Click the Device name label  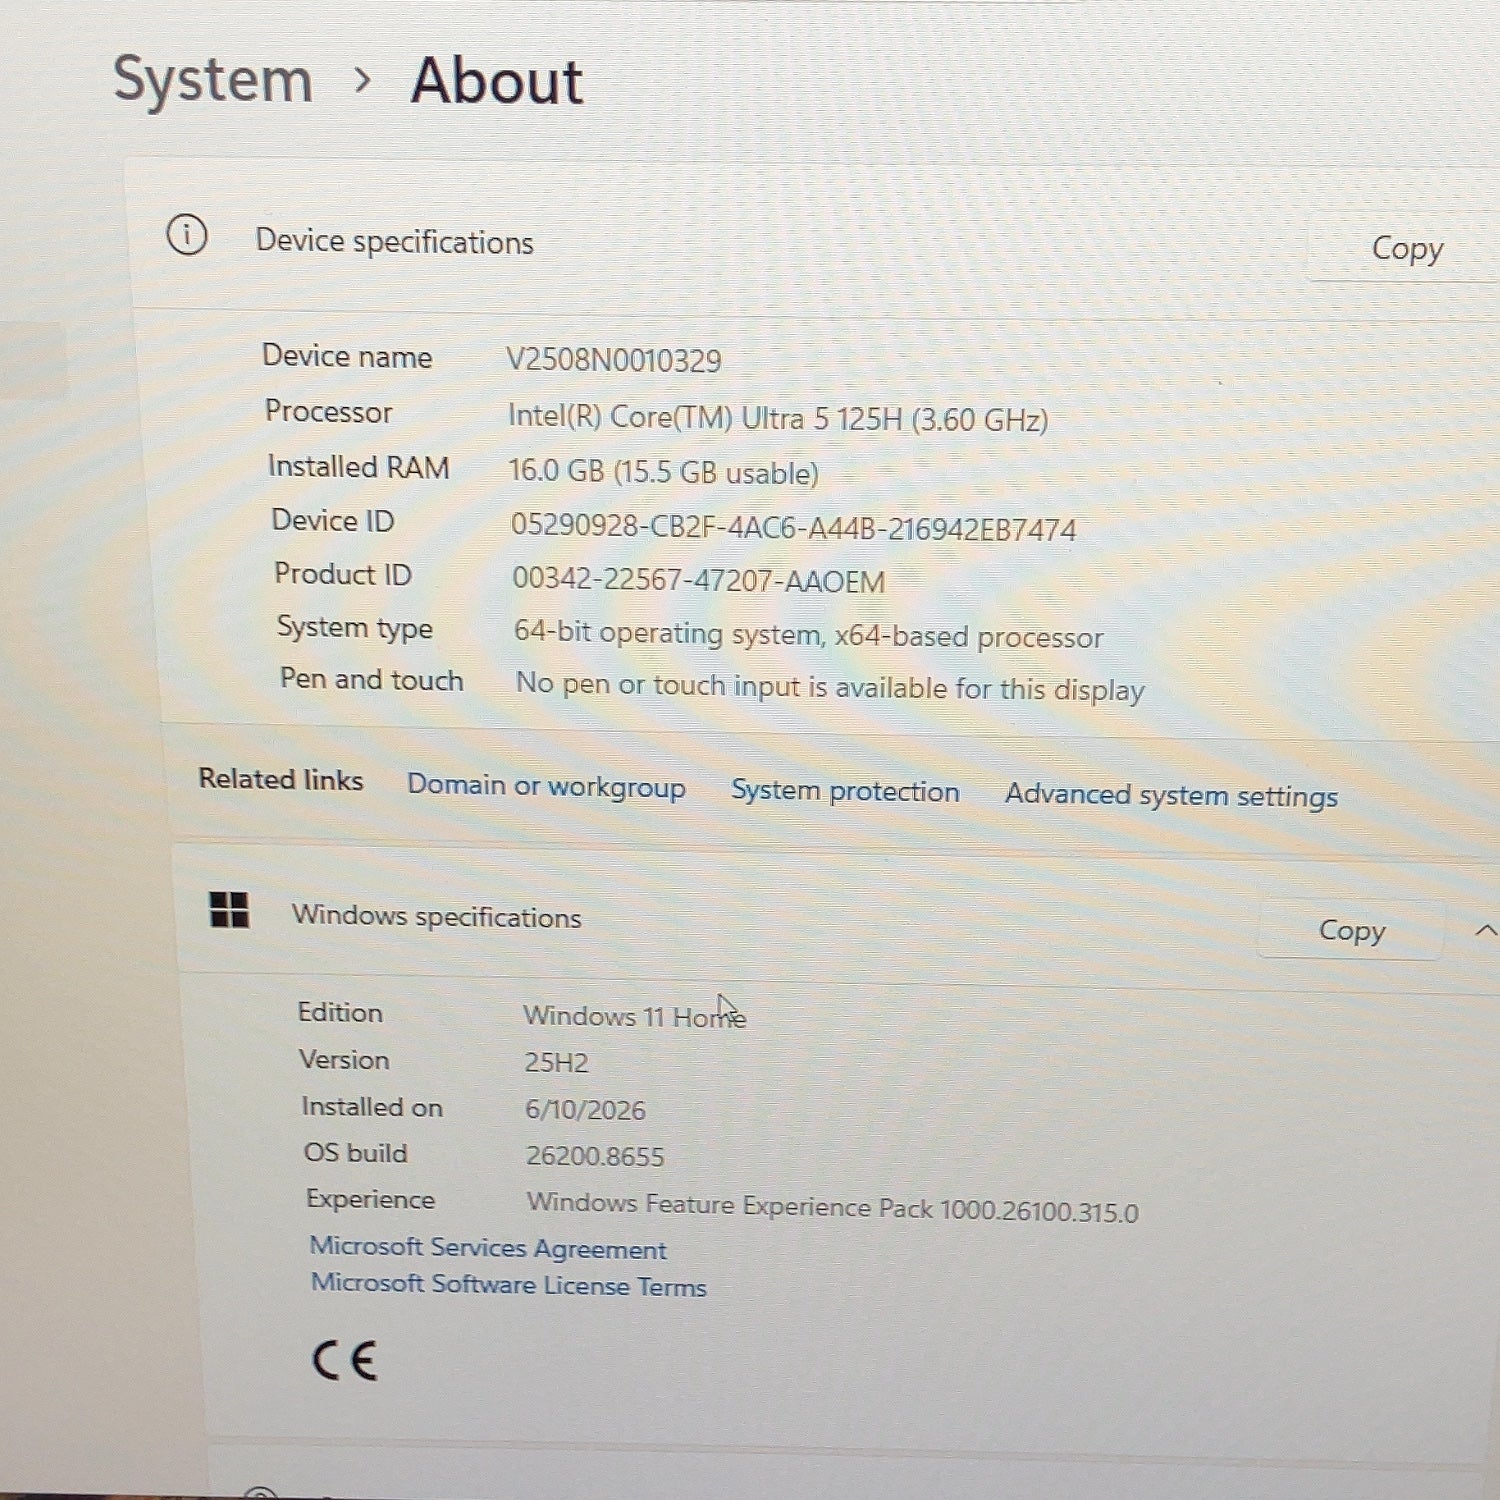(347, 356)
